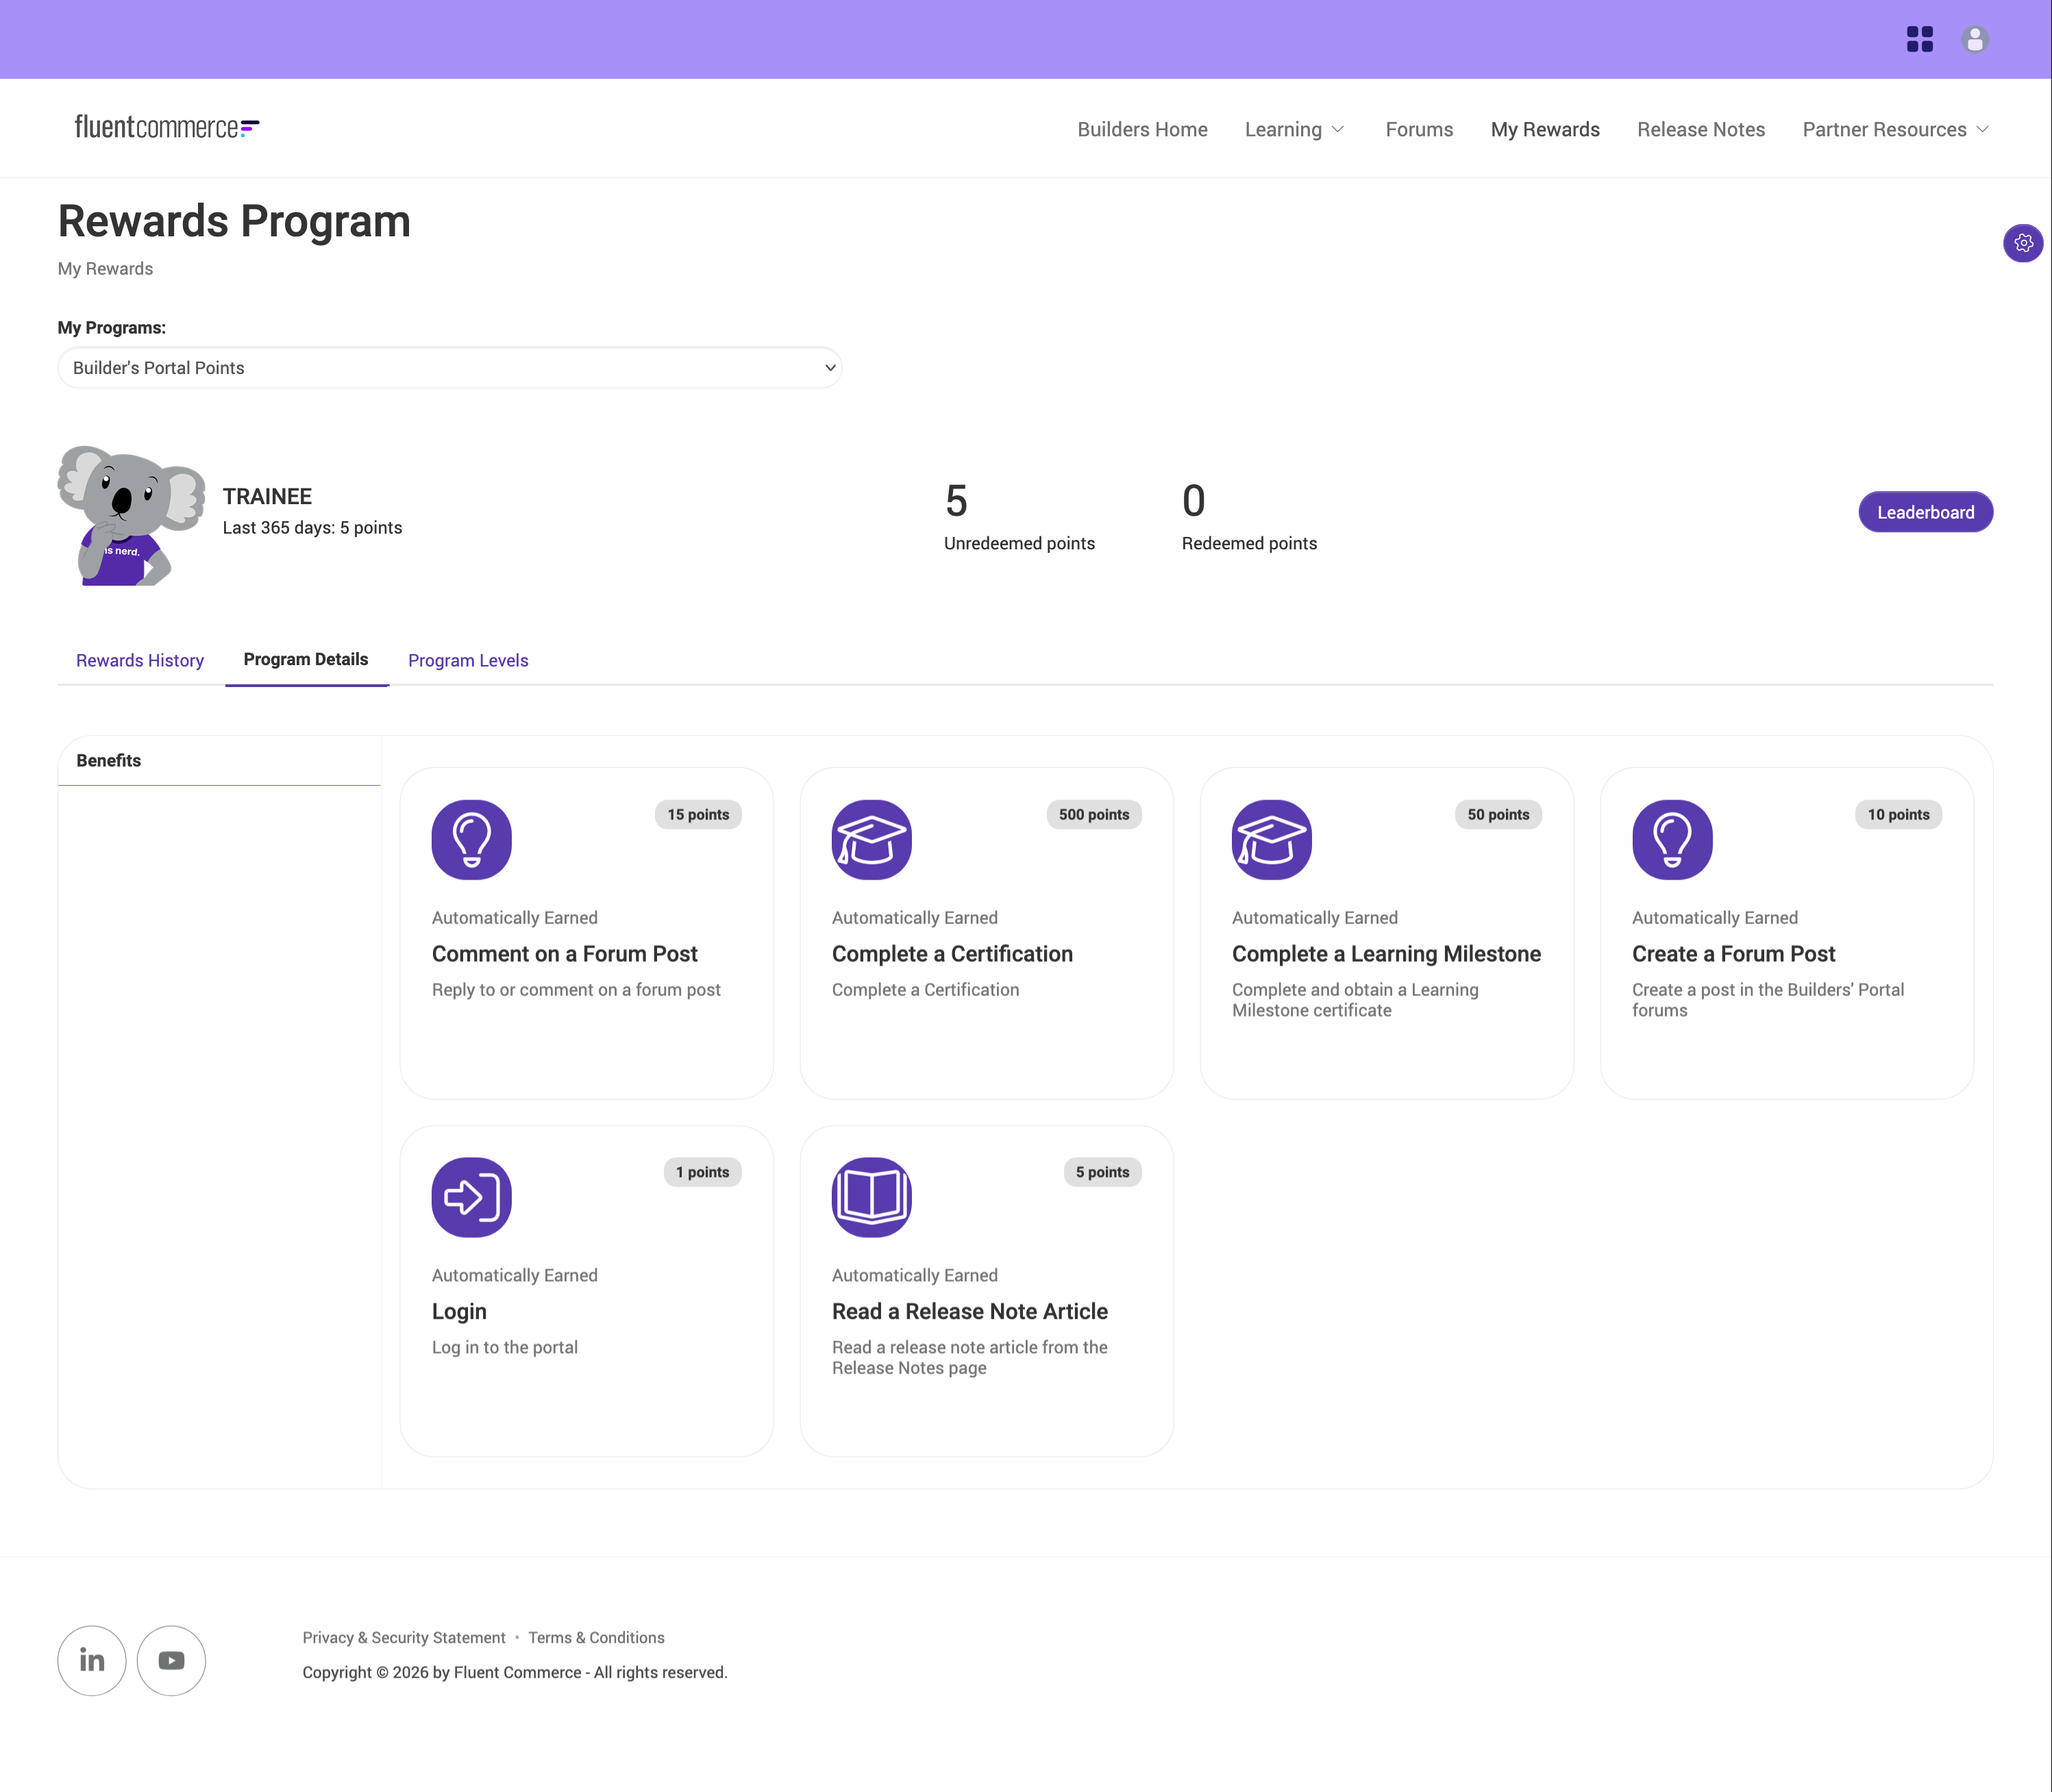2052x1792 pixels.
Task: Click the Unredeemed points label
Action: (x=1019, y=543)
